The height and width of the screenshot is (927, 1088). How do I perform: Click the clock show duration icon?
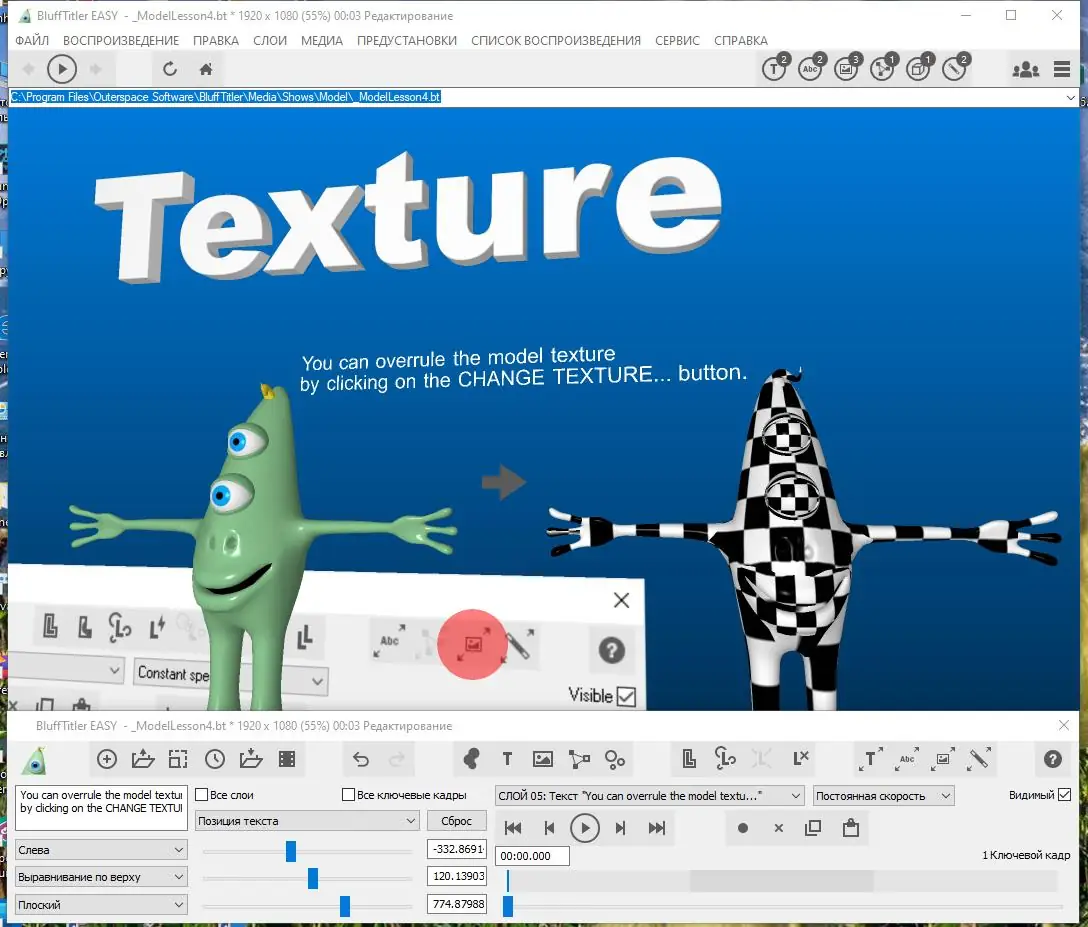pos(214,759)
